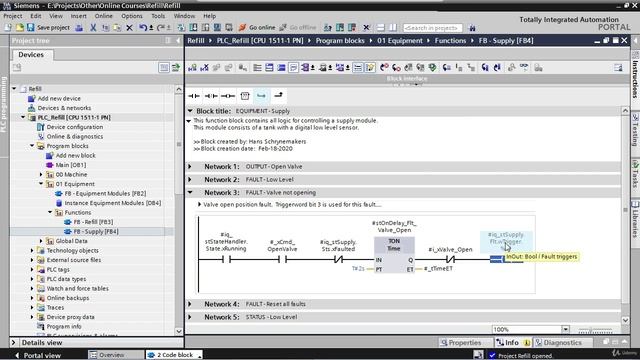The image size is (640, 360).
Task: Insert an output coil instruction
Action: coord(228,96)
